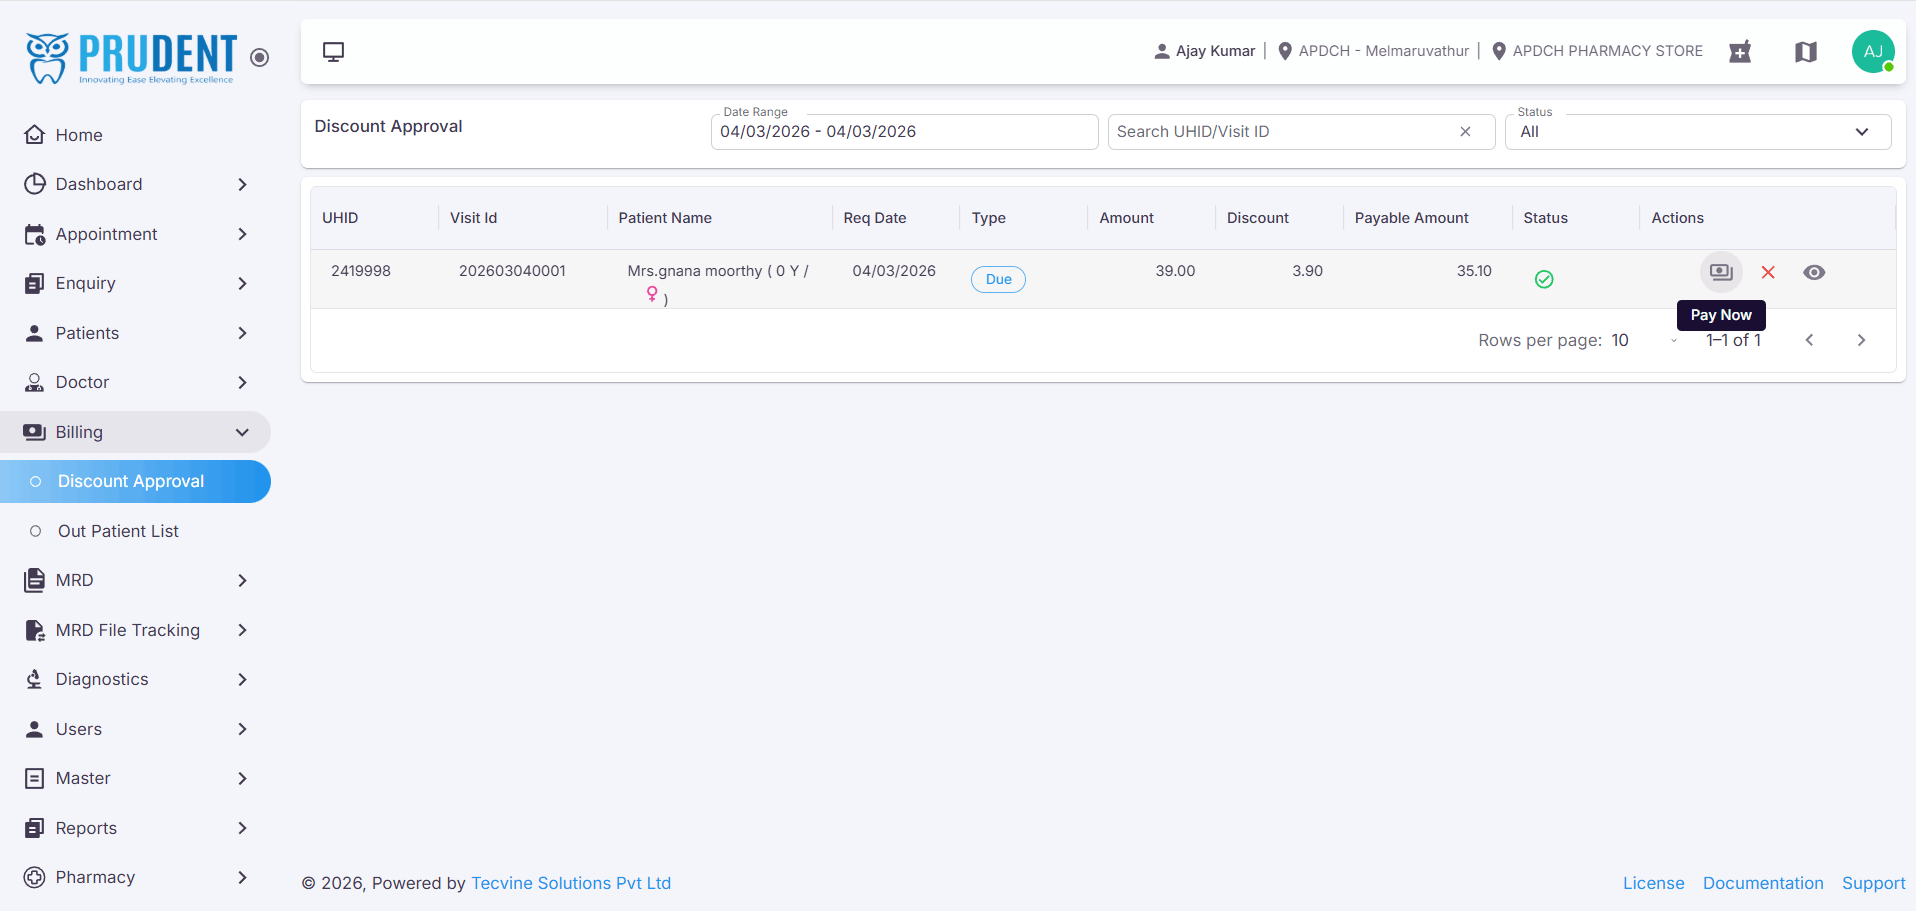Open the AJ user avatar
This screenshot has width=1916, height=911.
click(x=1873, y=51)
